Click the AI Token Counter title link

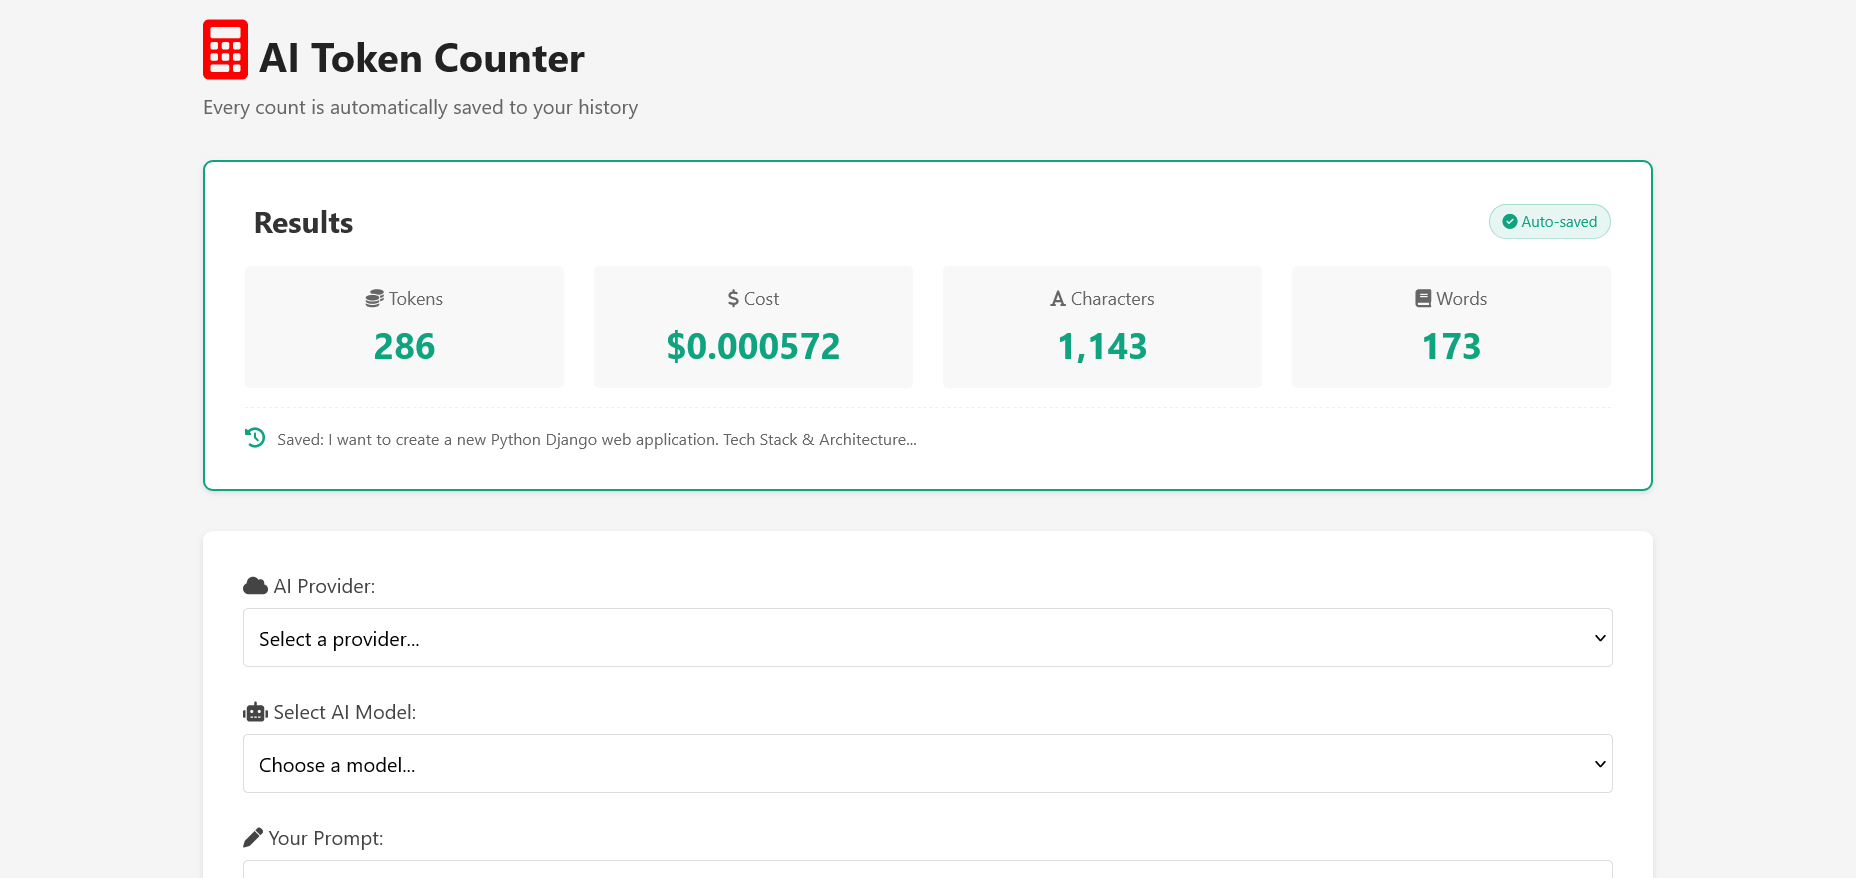pyautogui.click(x=422, y=58)
